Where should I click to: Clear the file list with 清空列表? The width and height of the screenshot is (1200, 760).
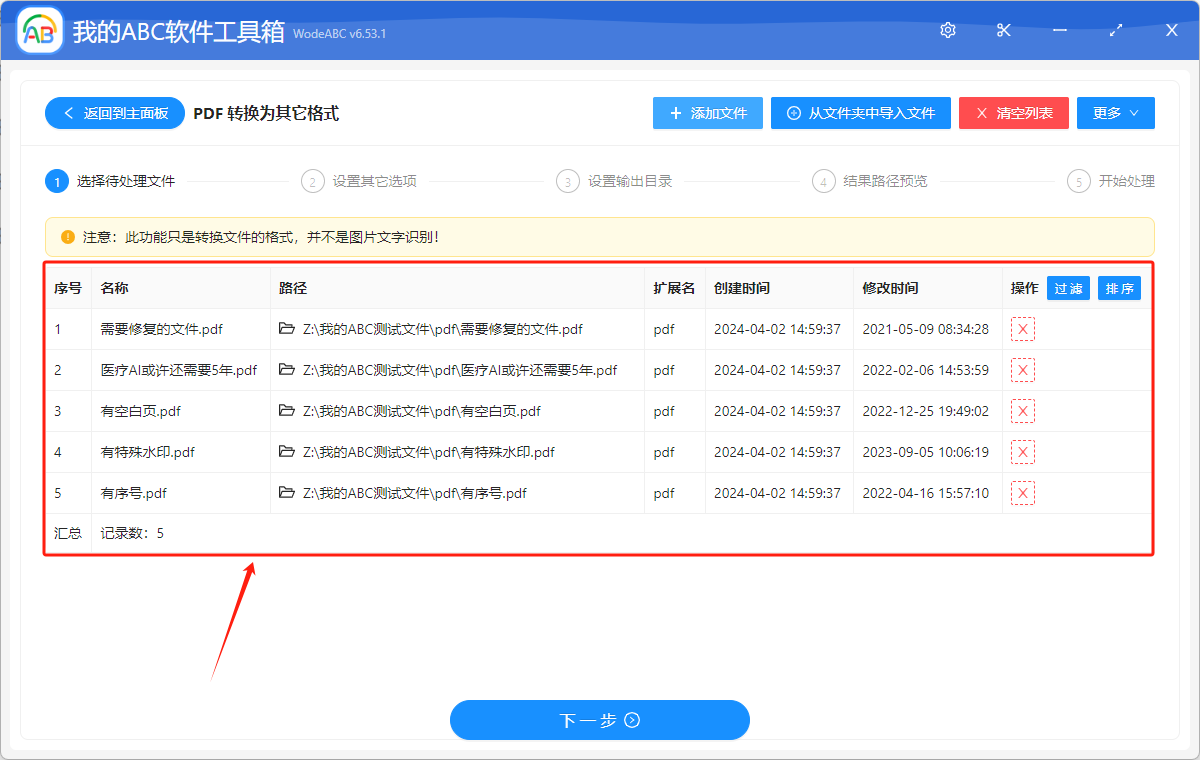pos(1013,113)
